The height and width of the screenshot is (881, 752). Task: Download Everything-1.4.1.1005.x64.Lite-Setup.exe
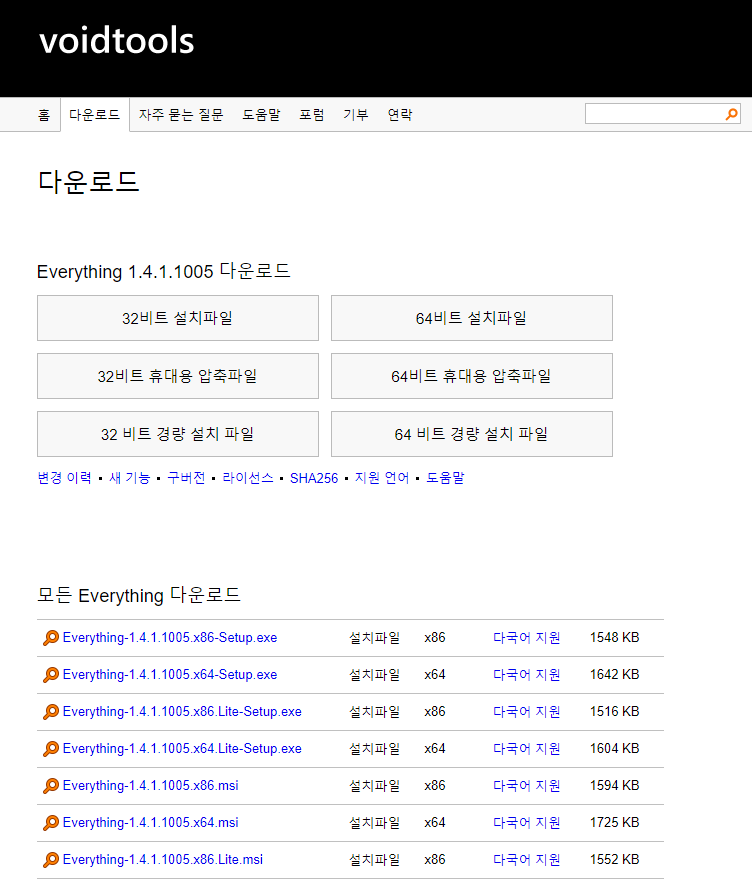182,749
